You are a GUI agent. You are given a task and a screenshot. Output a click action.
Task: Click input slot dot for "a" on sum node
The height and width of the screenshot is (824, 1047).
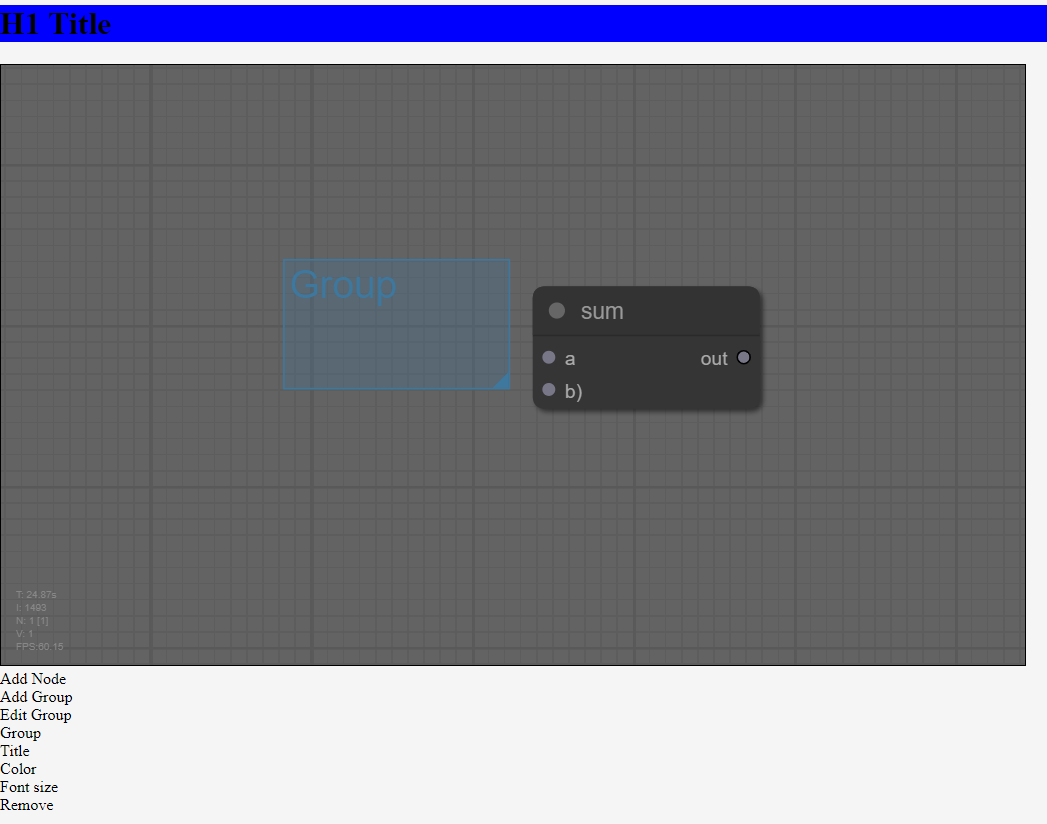(548, 357)
